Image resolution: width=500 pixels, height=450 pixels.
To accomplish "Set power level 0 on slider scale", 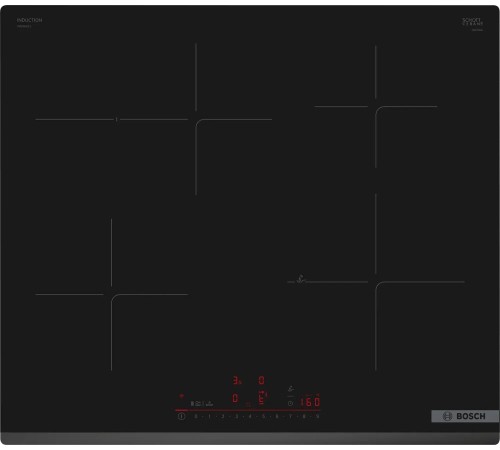I will tap(196, 416).
